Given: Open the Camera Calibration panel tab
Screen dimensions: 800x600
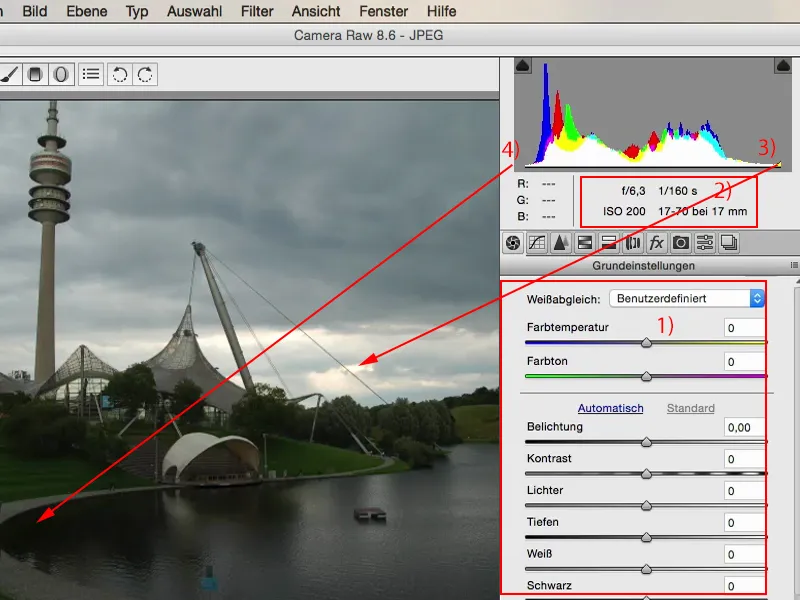Looking at the screenshot, I should click(681, 243).
